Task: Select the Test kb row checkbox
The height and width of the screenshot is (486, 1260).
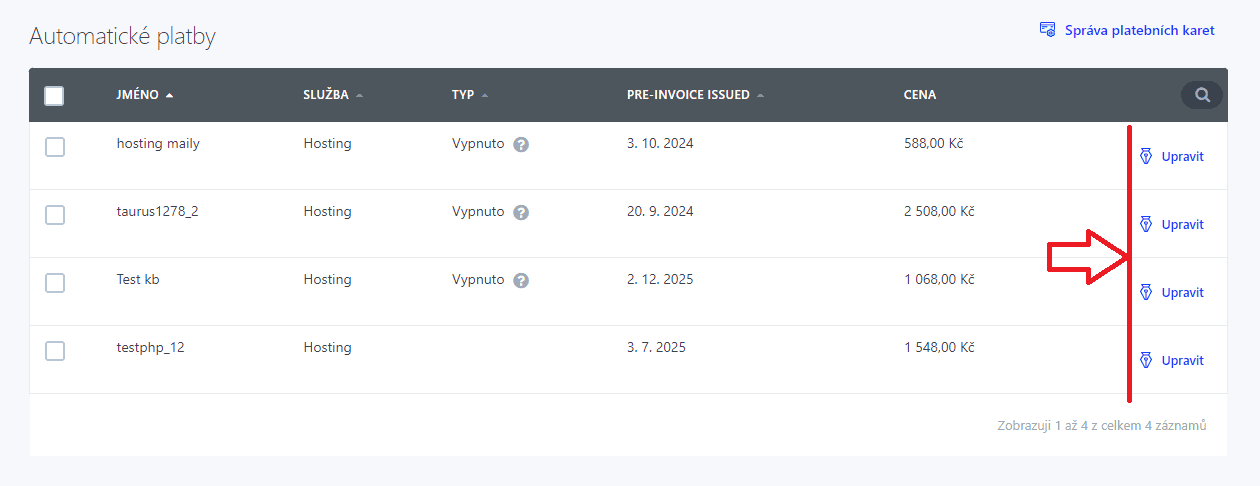Action: pos(55,283)
